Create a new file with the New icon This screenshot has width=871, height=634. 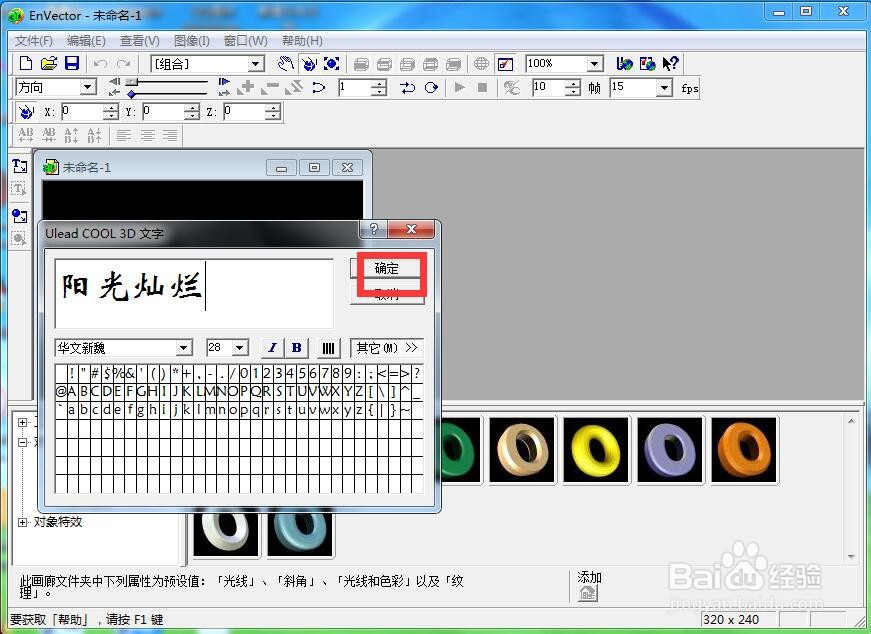[26, 63]
